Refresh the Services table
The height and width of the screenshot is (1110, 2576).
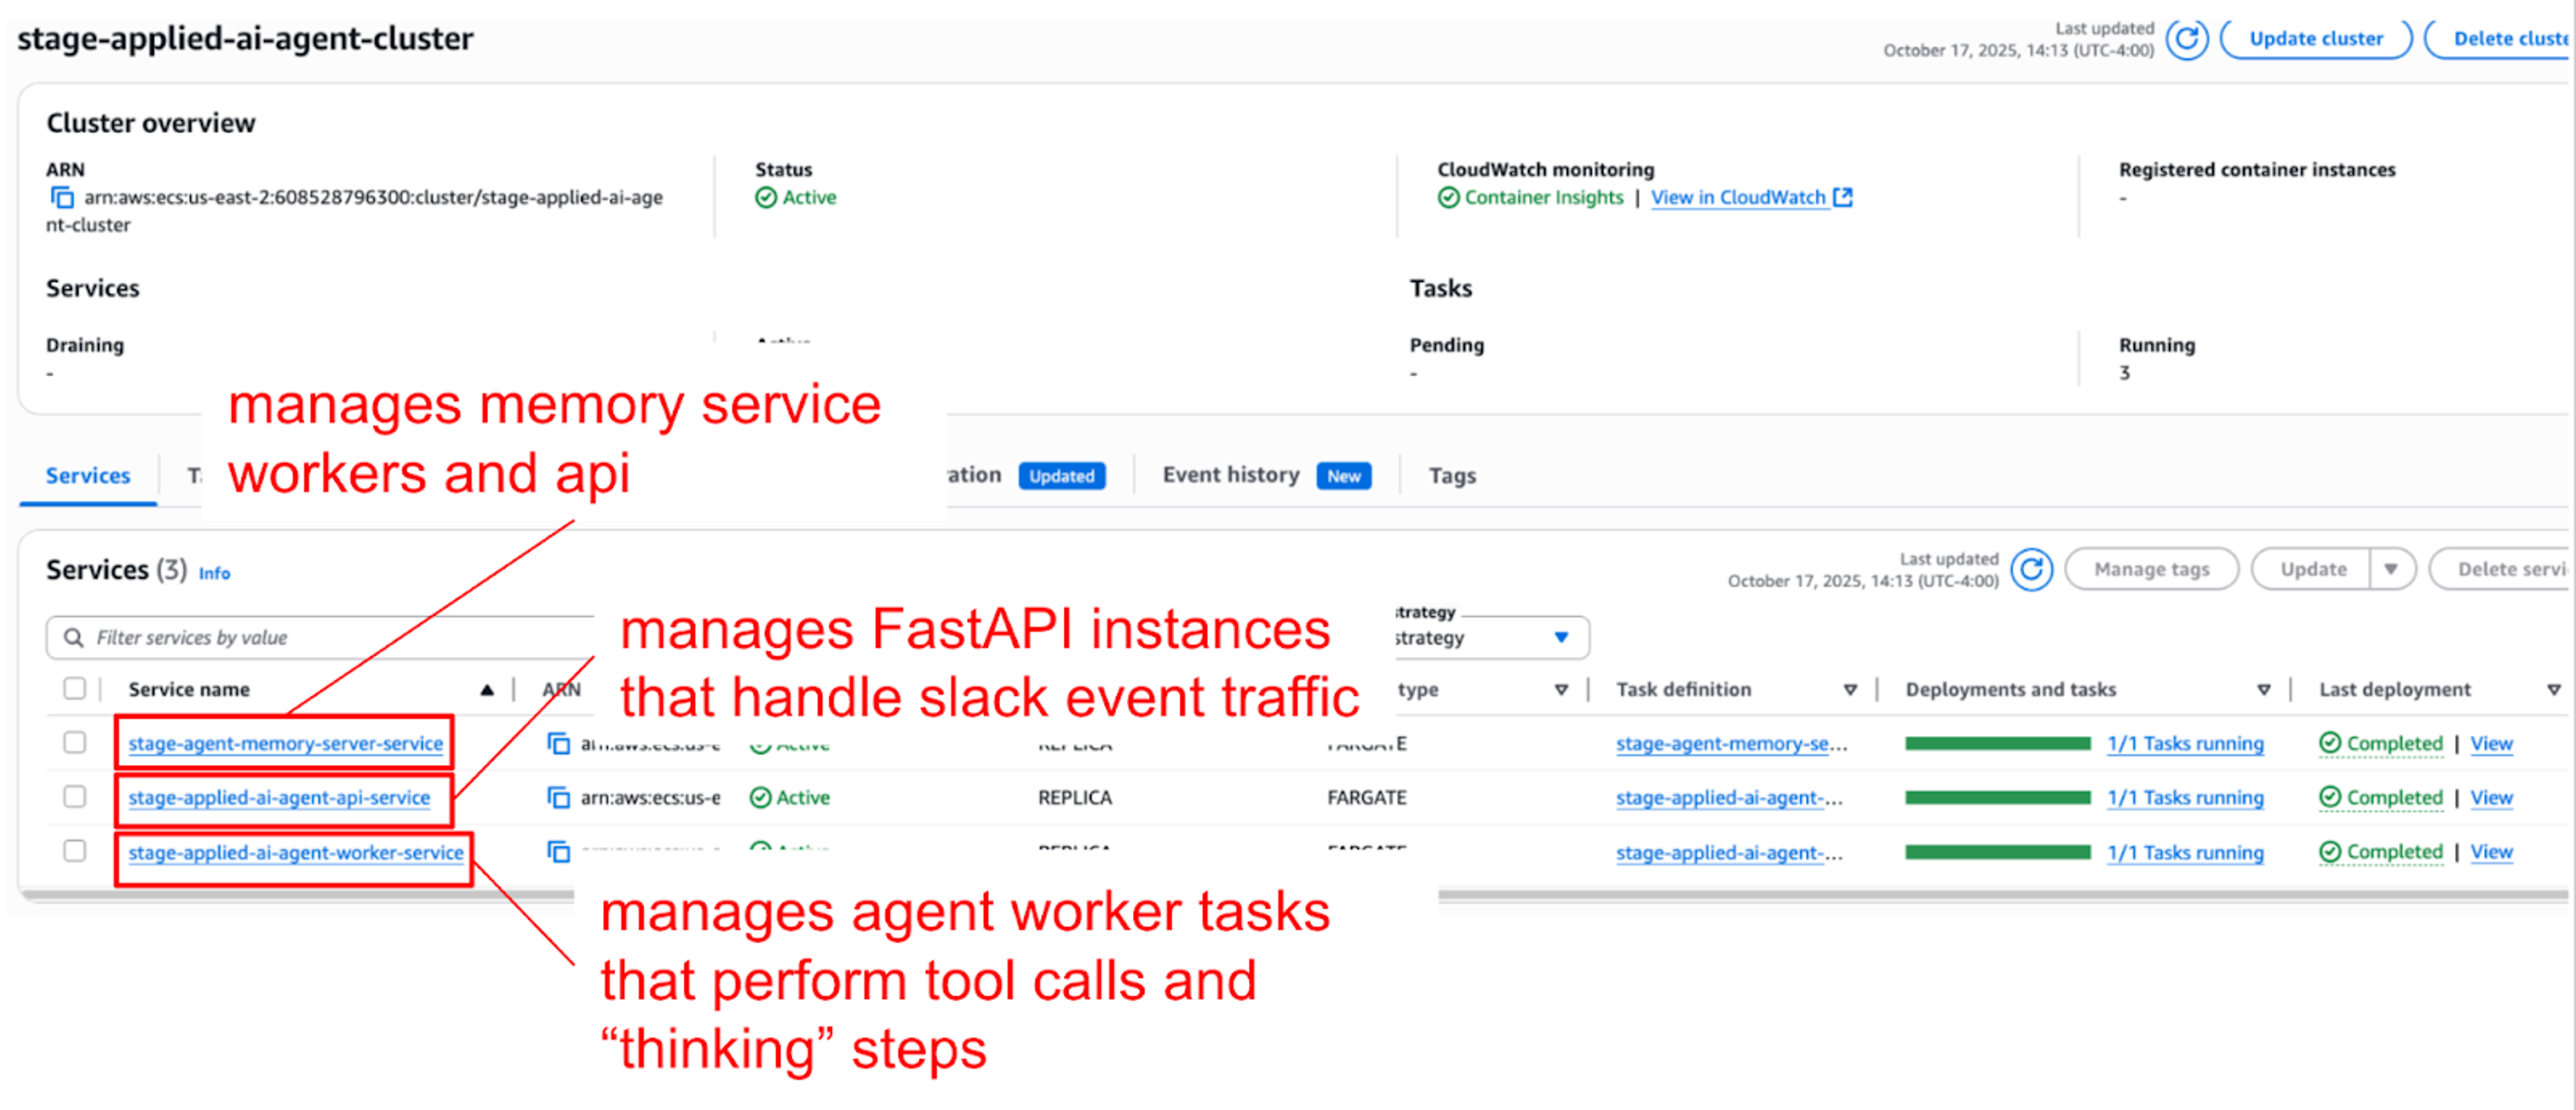point(2031,569)
